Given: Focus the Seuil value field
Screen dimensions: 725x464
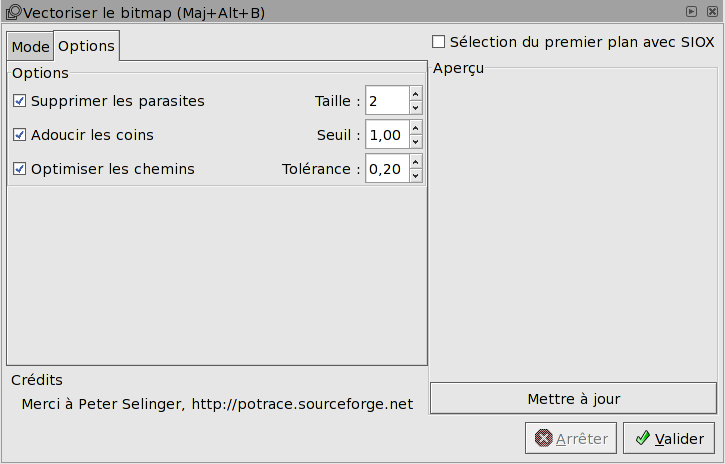Looking at the screenshot, I should (386, 135).
